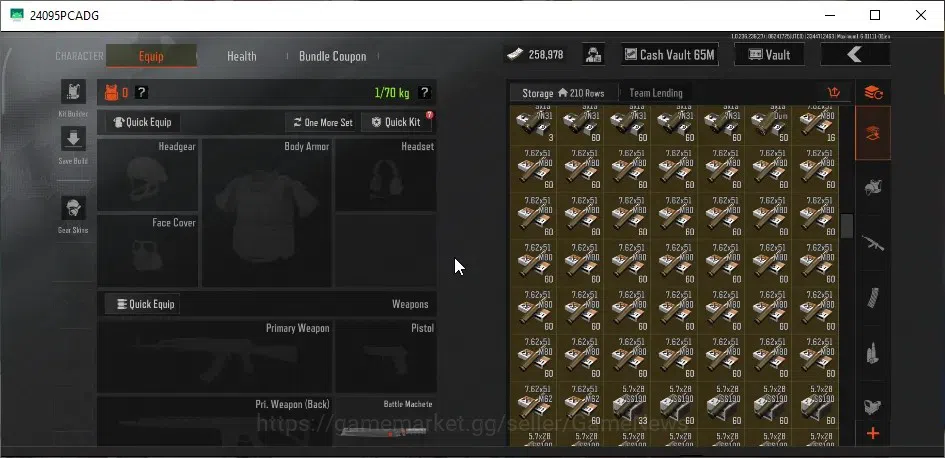The image size is (945, 458).
Task: Select the M80 ammo stack of 16
Action: point(815,124)
